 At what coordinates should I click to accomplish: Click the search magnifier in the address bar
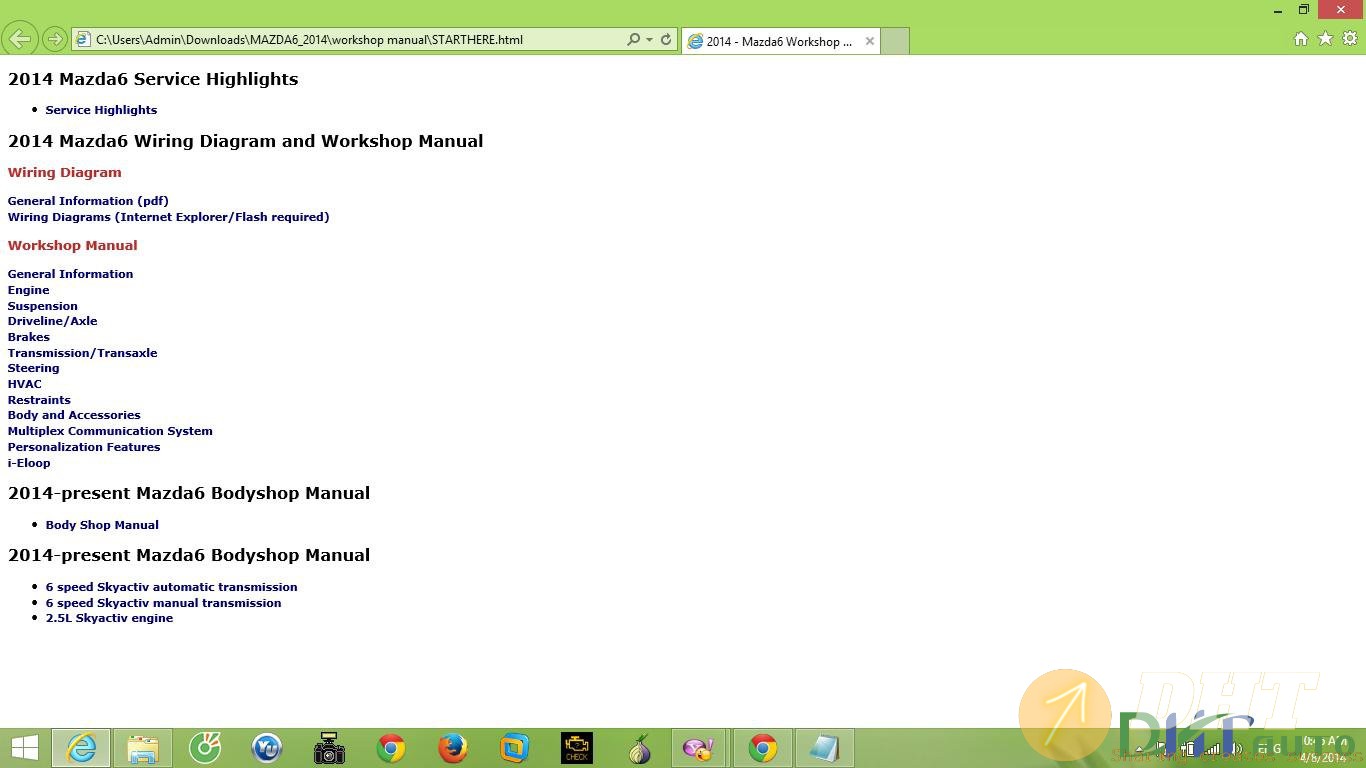[633, 40]
